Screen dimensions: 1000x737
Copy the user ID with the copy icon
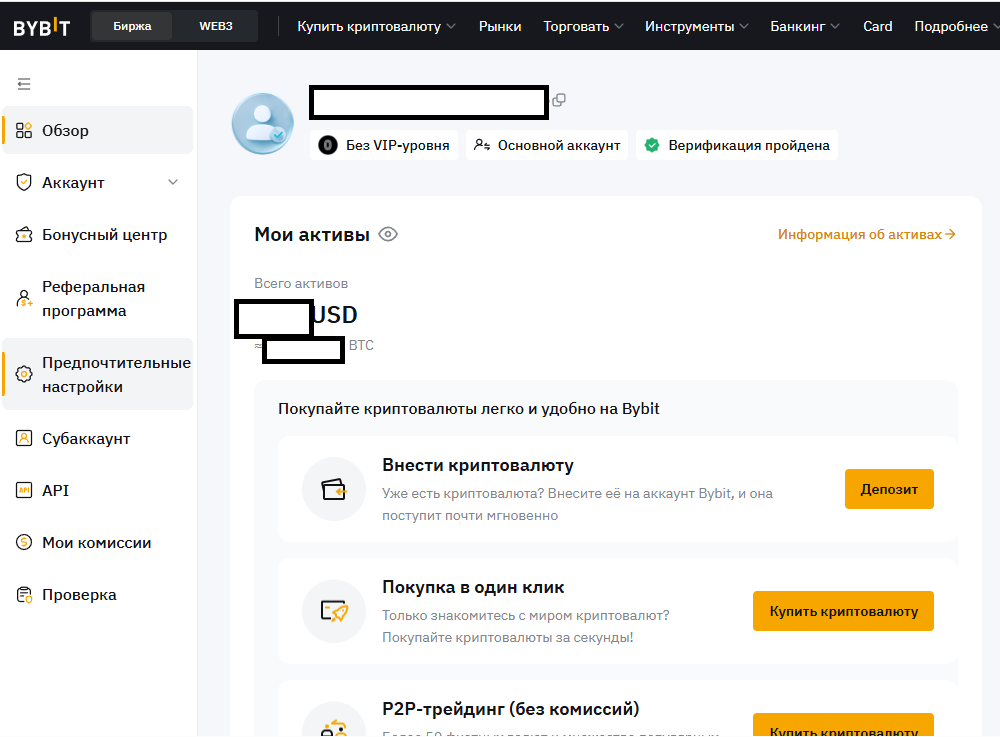point(559,100)
